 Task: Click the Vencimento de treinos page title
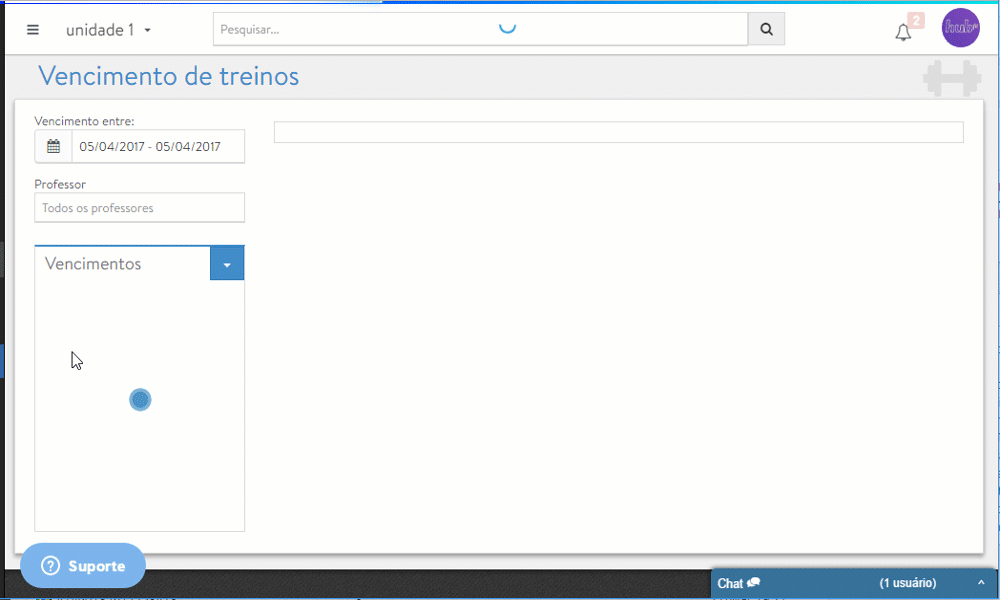(x=166, y=77)
